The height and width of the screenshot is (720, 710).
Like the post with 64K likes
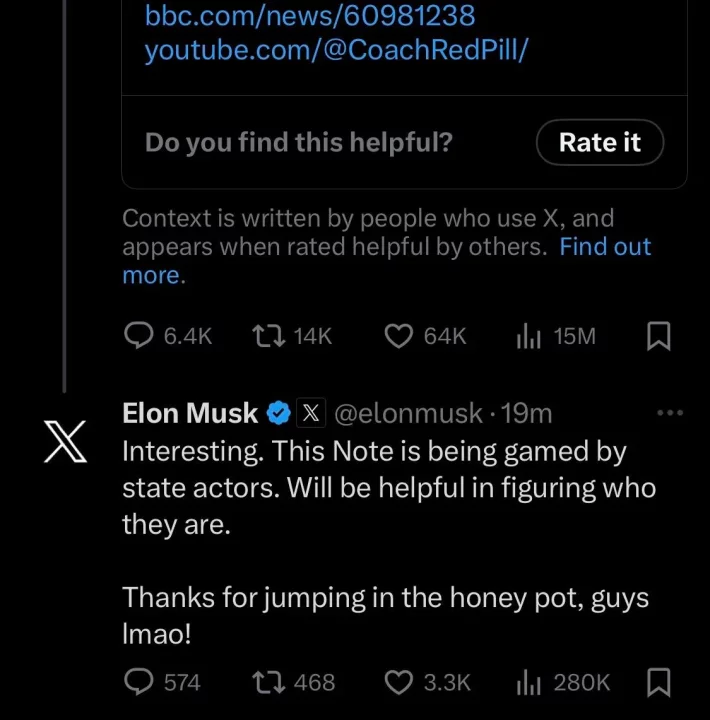(399, 336)
